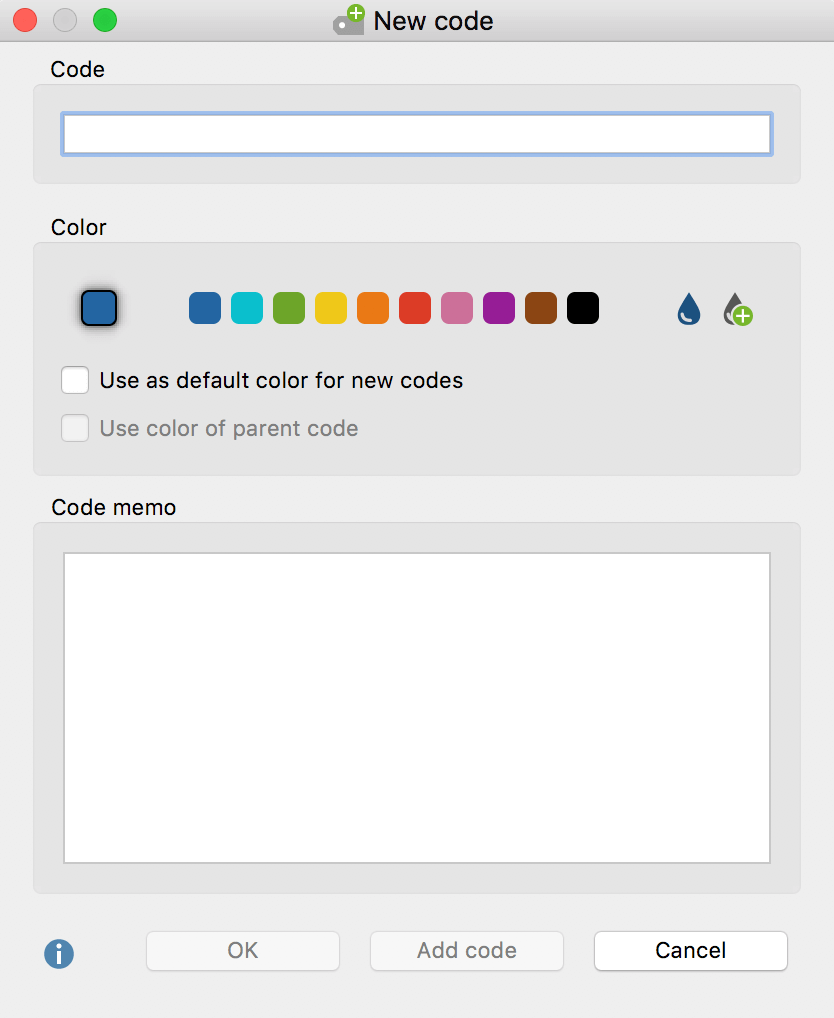Click the droplet icon with green plus
The image size is (834, 1018).
[x=738, y=309]
